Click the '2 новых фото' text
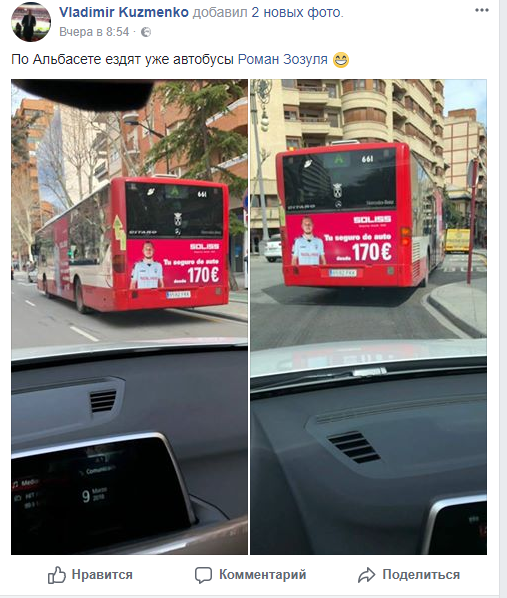507x598 pixels. [x=297, y=12]
